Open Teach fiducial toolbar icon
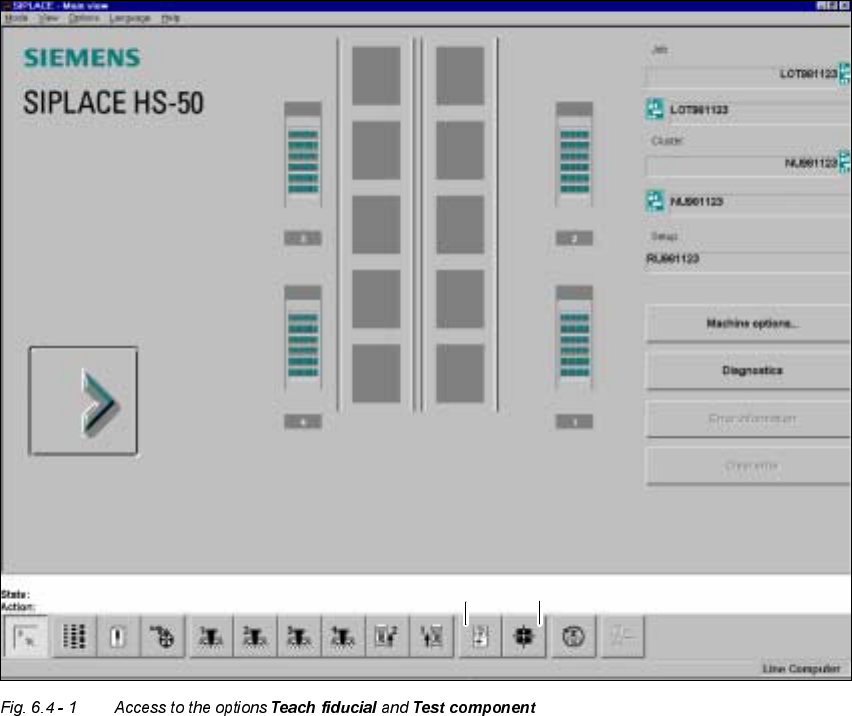 (480, 636)
